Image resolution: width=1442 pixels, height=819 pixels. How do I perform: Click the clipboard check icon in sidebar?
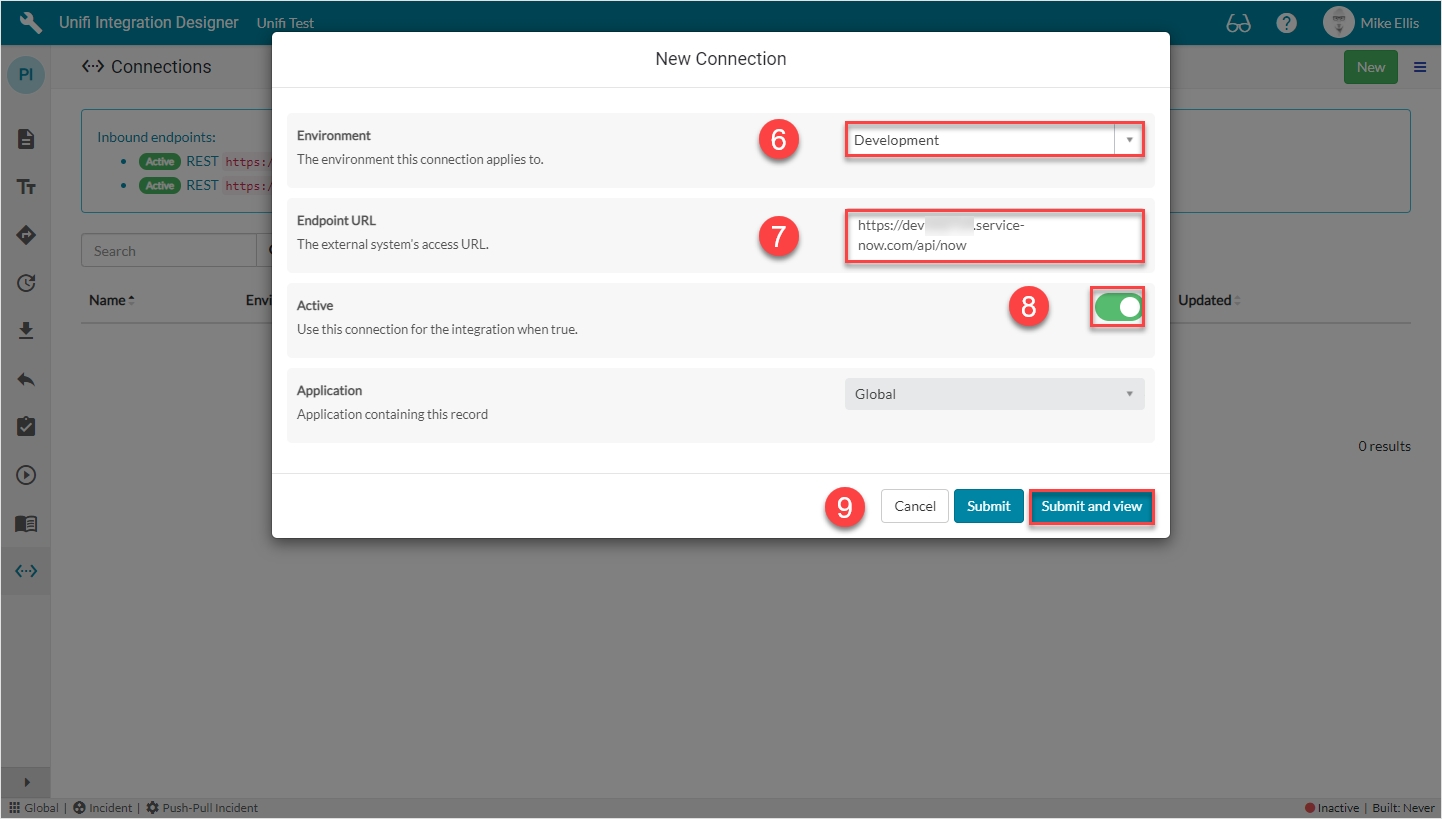click(26, 427)
